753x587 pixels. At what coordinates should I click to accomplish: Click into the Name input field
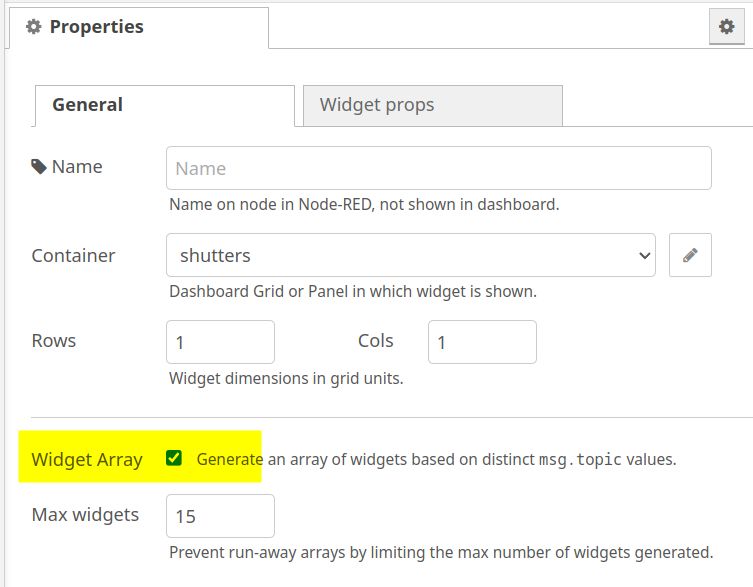click(x=438, y=168)
